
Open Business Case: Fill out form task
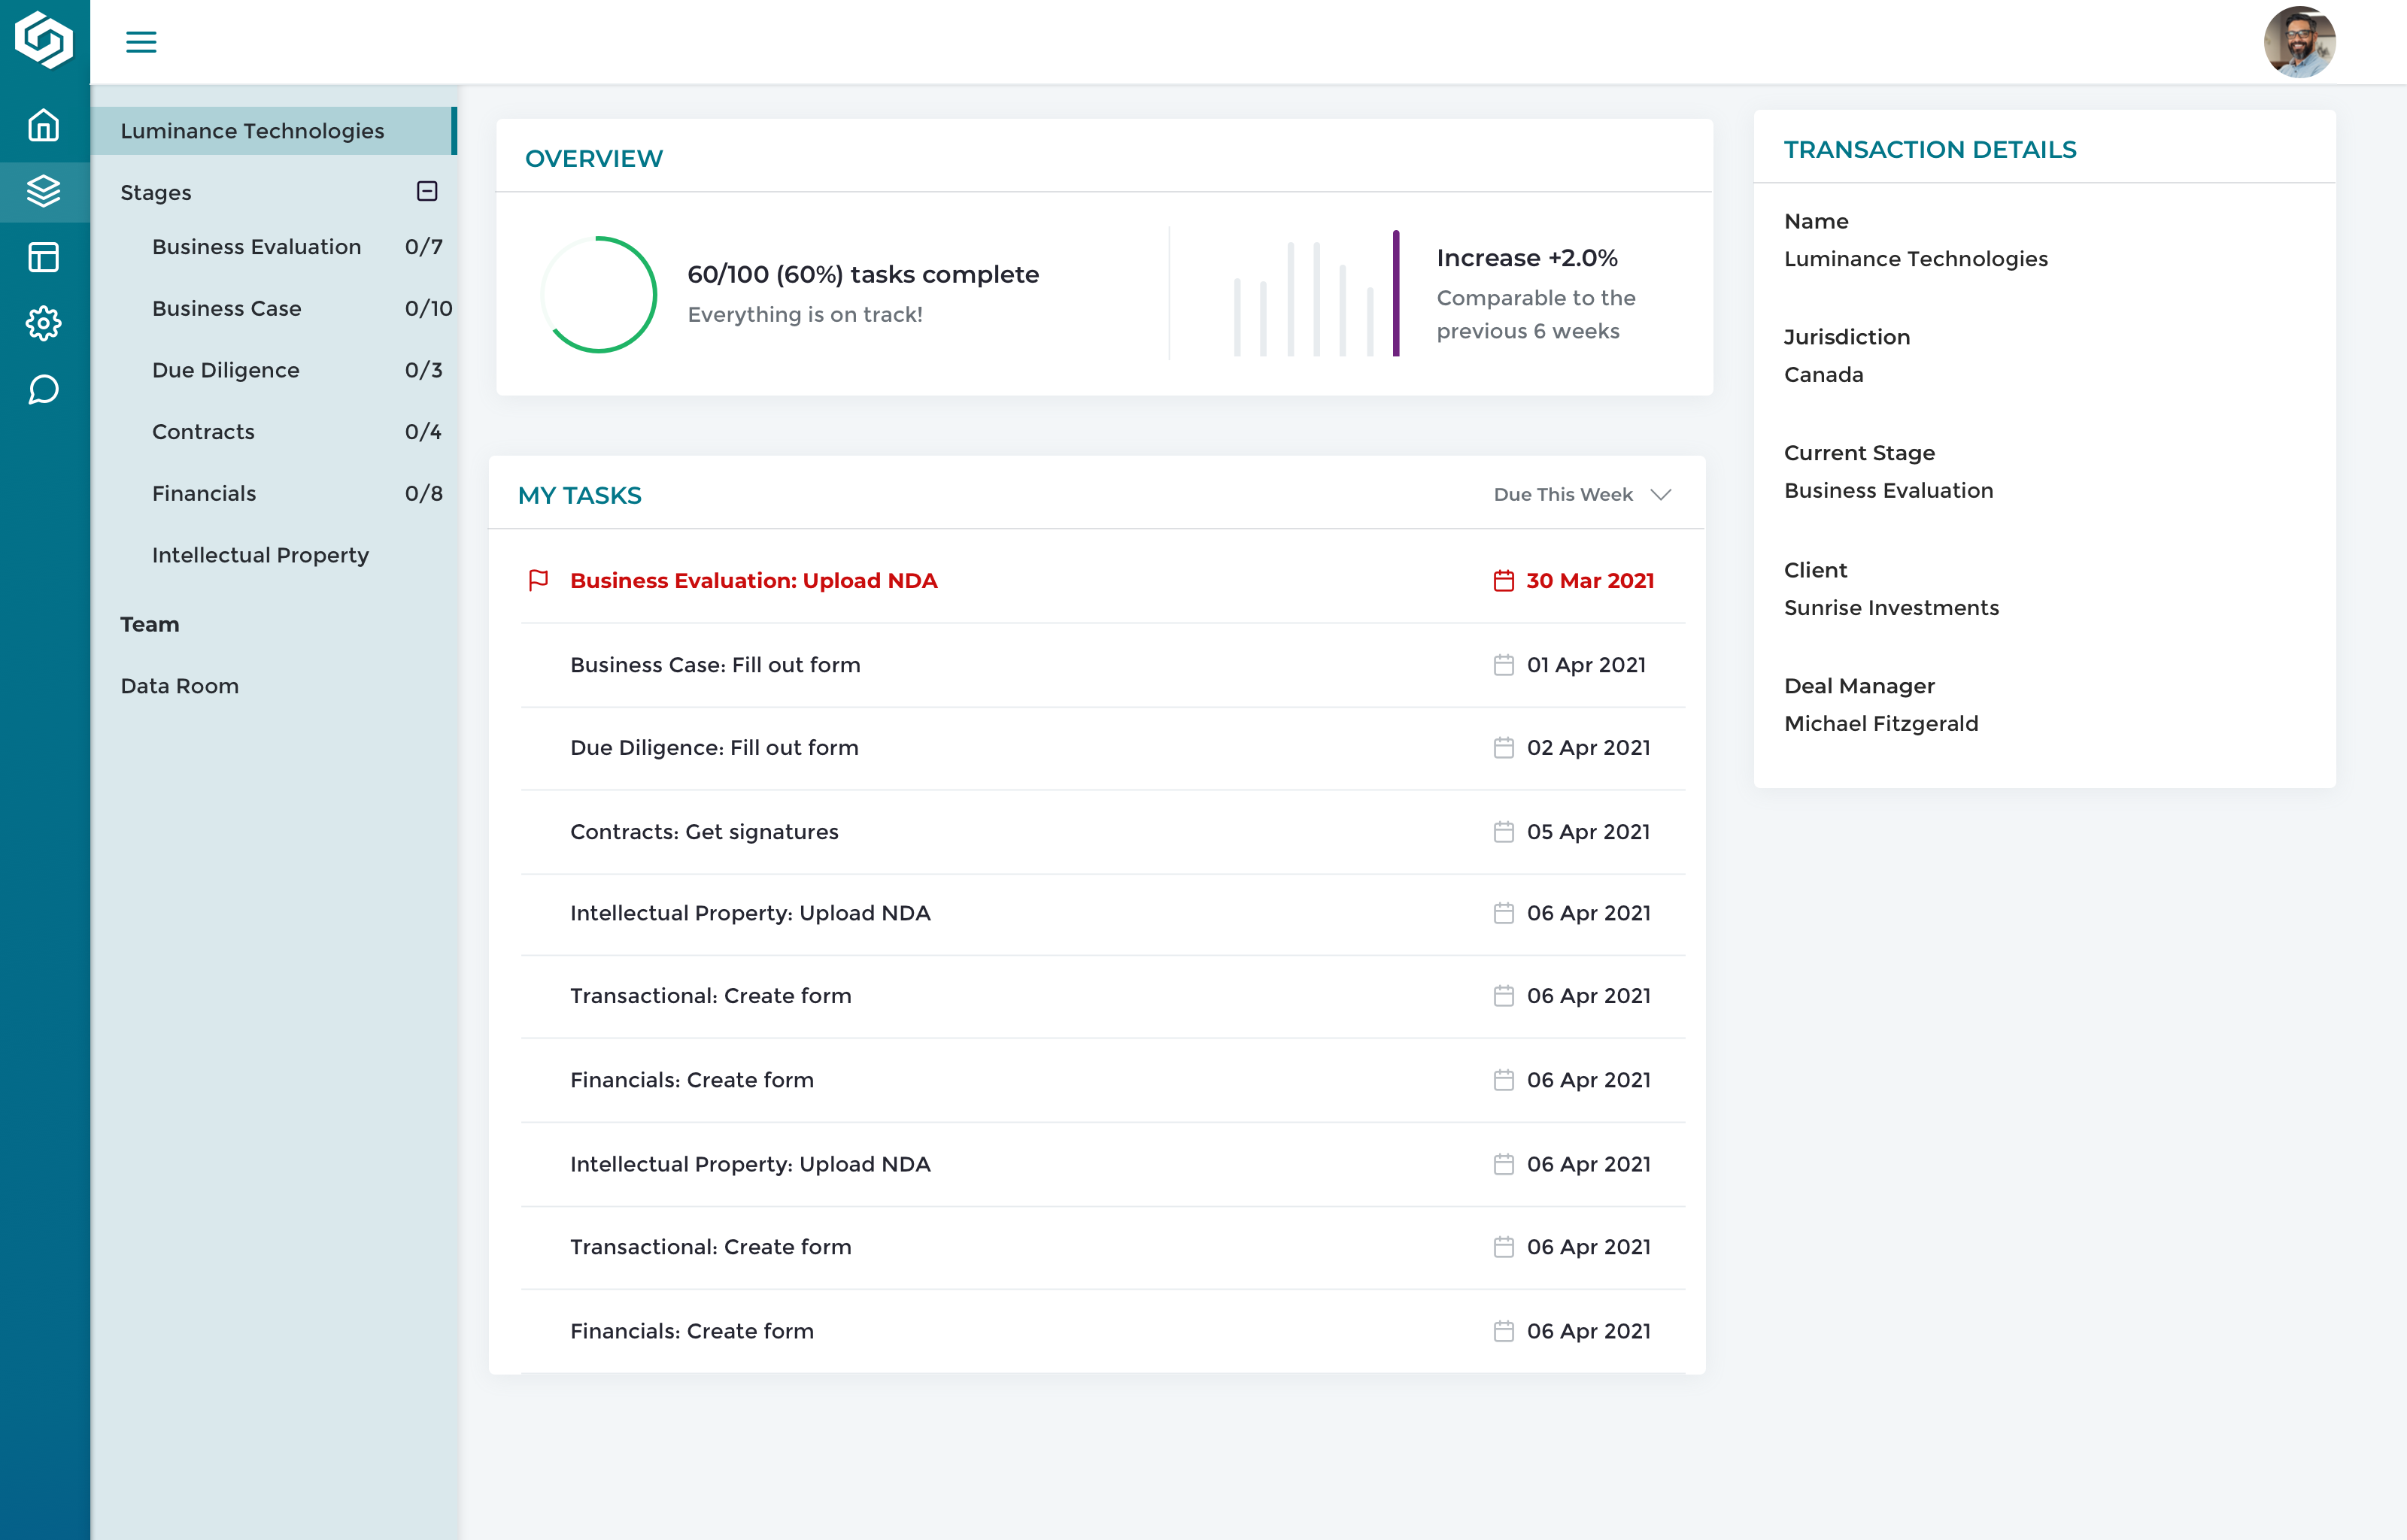(715, 665)
